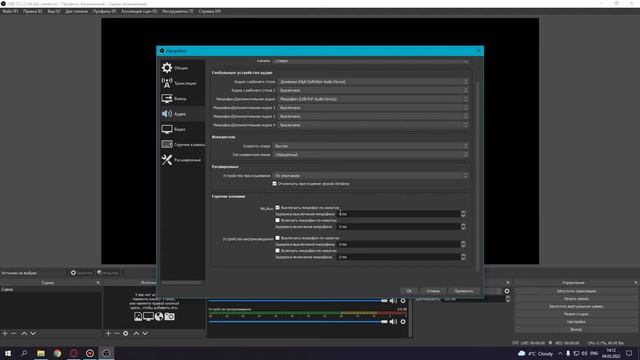Image resolution: width=640 pixels, height=360 pixels.
Task: Click Start Streaming in the Controls dock
Action: (x=576, y=291)
